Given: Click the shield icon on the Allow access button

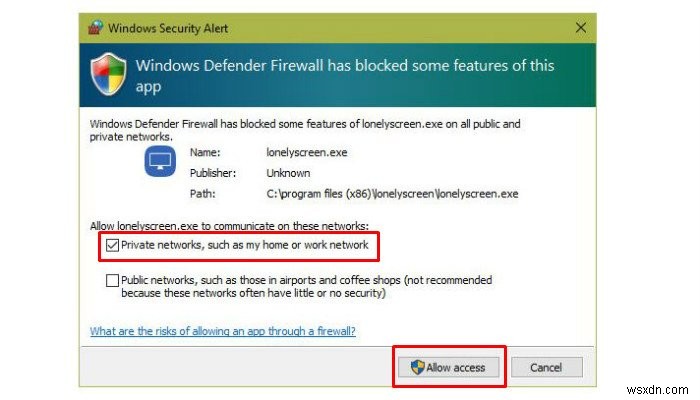Looking at the screenshot, I should tap(417, 367).
